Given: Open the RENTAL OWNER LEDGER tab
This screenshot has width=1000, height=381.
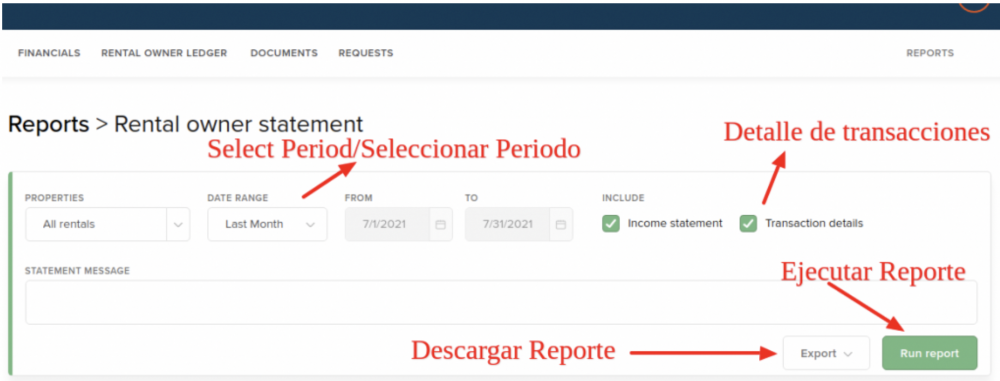Looking at the screenshot, I should [x=164, y=53].
